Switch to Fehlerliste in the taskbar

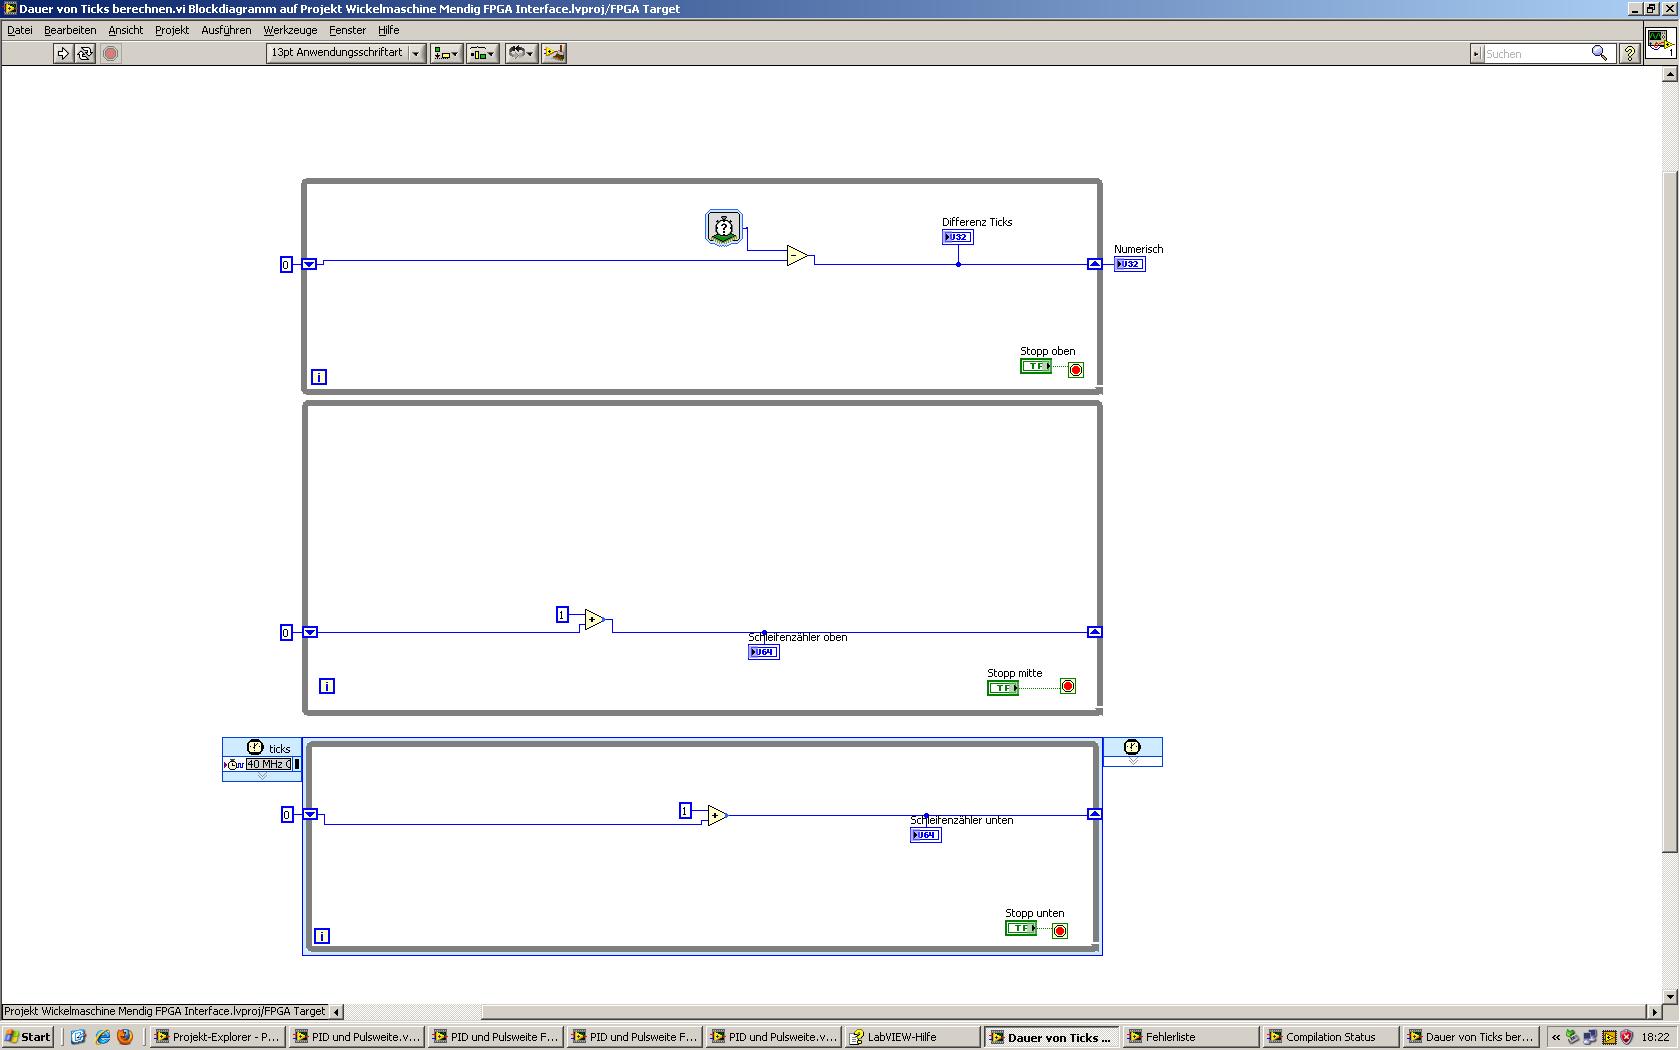pyautogui.click(x=1190, y=1037)
